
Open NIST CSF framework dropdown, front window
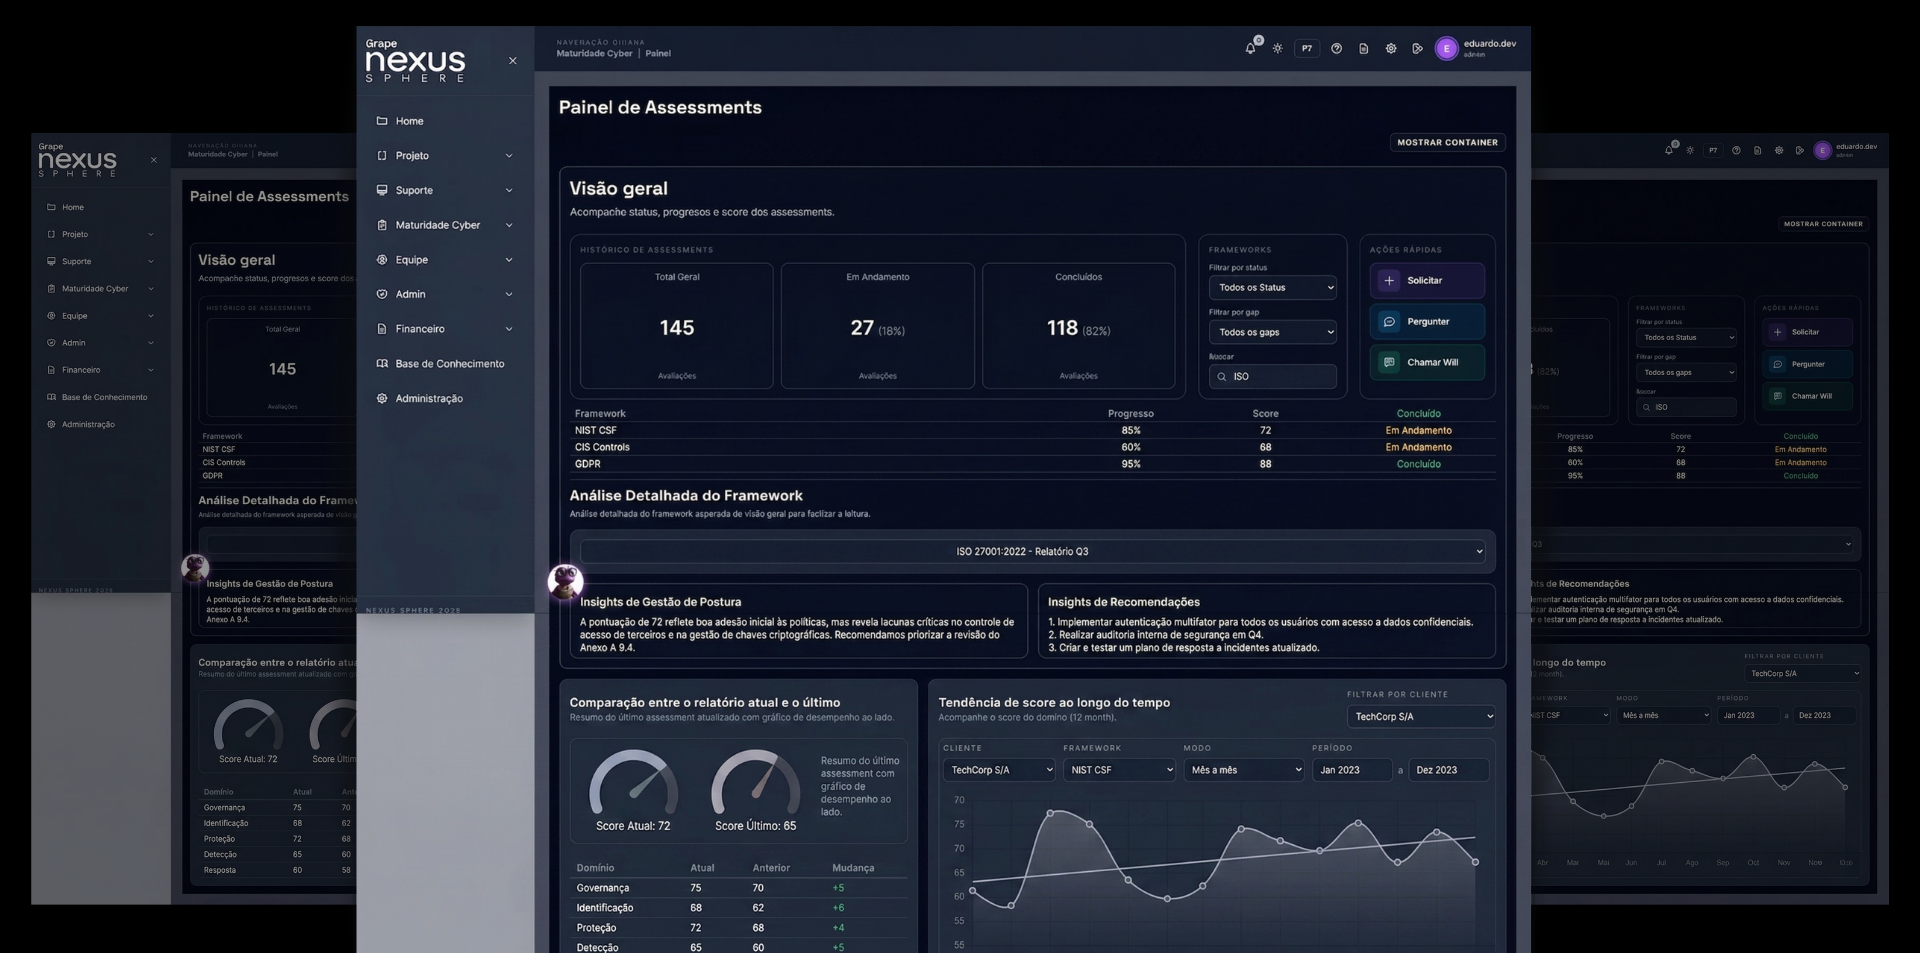[x=1119, y=770]
